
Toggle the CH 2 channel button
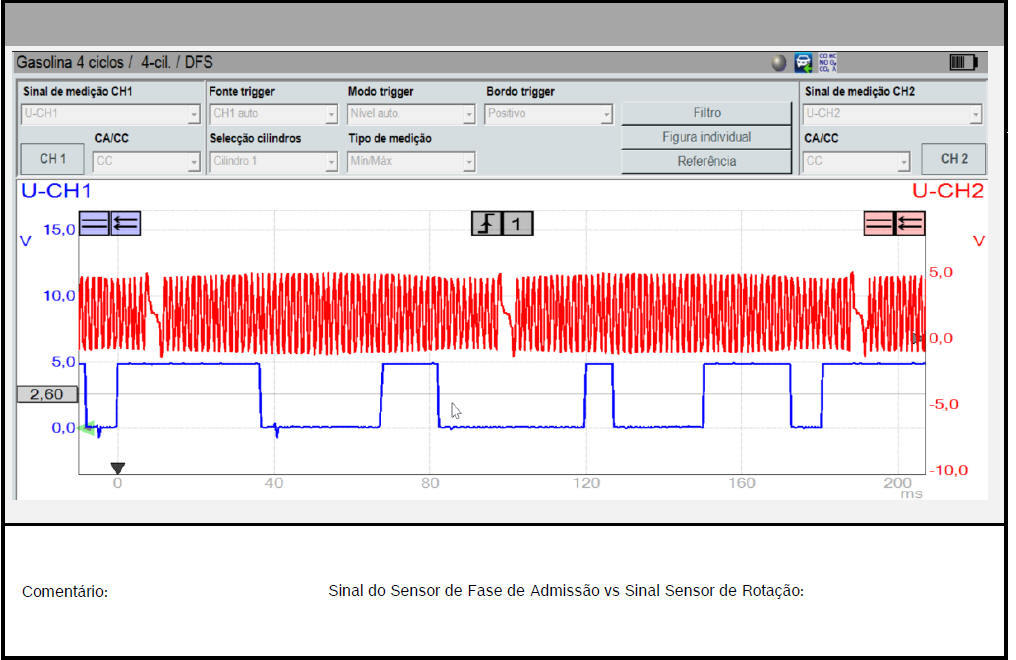tap(954, 159)
